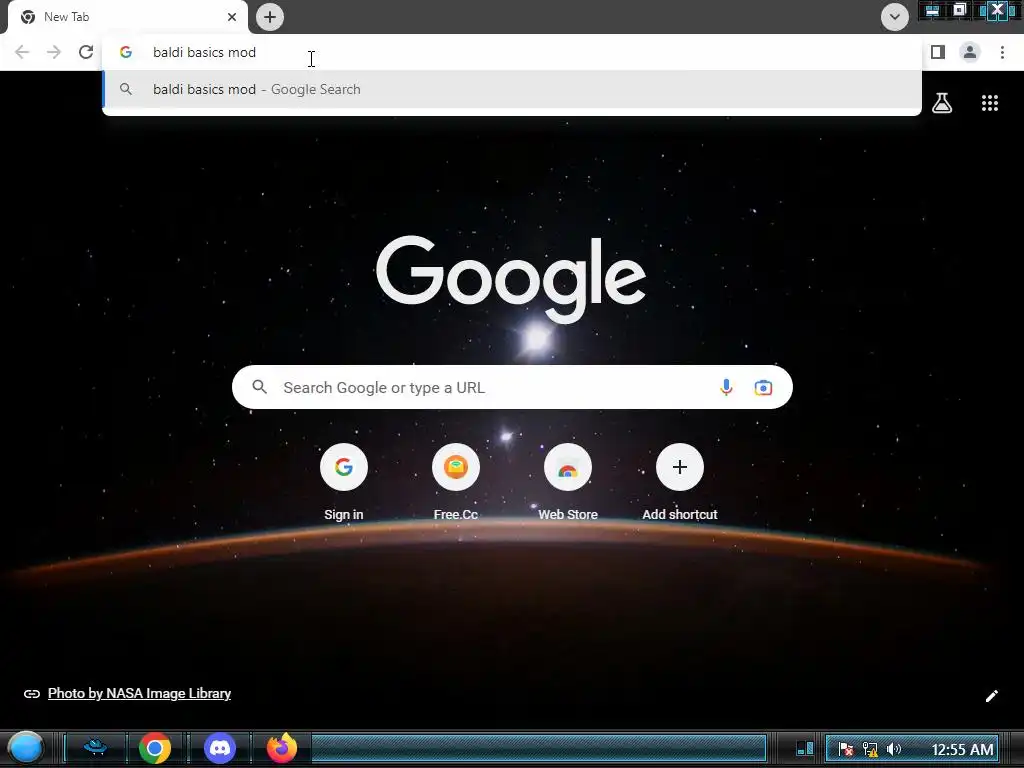The height and width of the screenshot is (768, 1024).
Task: Click the New Tab tab title
Action: (67, 17)
